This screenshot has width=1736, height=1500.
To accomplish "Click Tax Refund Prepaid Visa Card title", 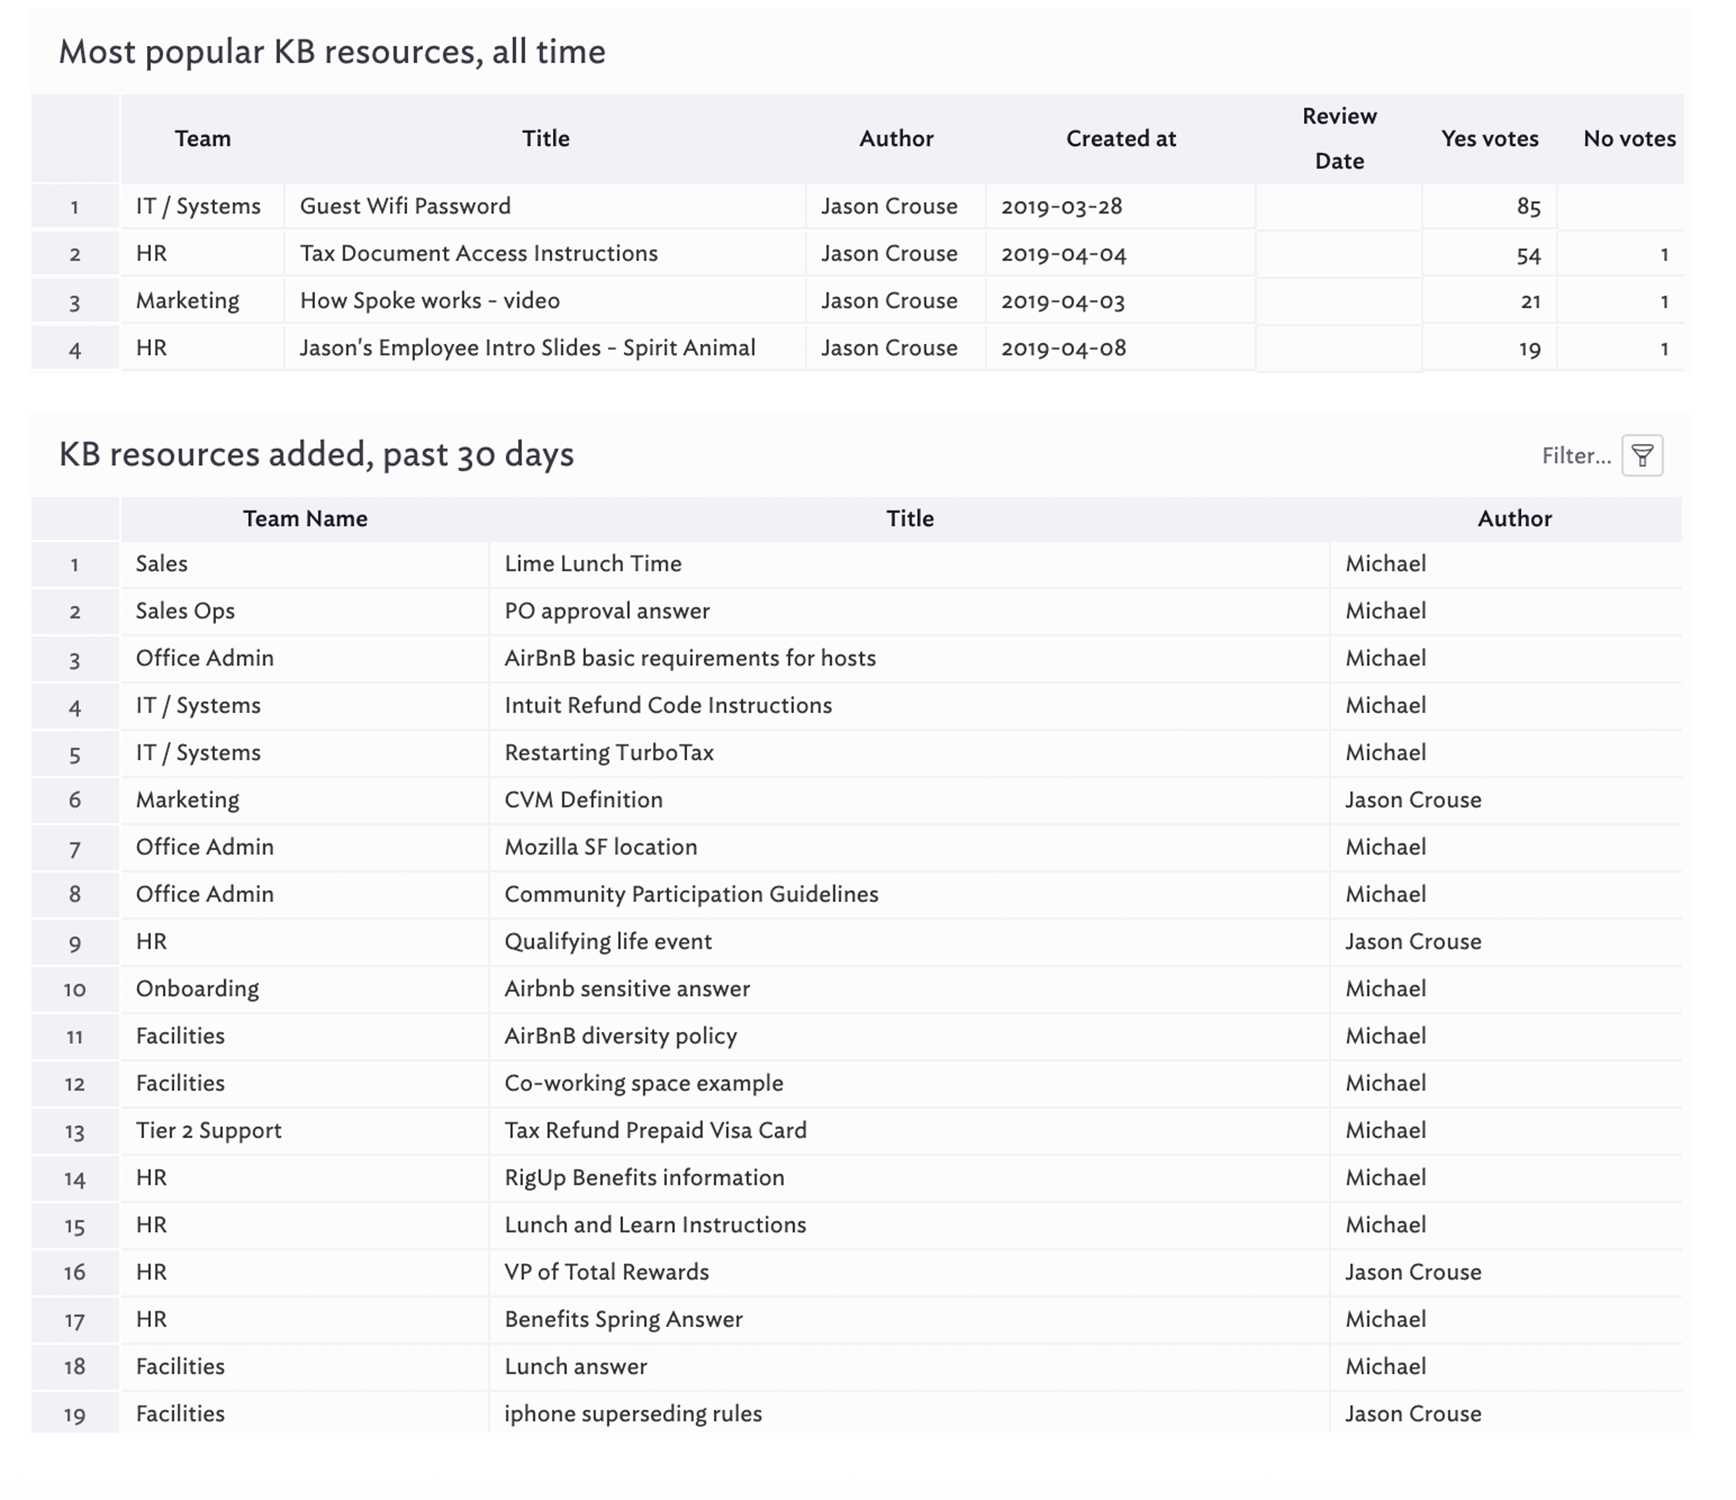I will pyautogui.click(x=655, y=1131).
